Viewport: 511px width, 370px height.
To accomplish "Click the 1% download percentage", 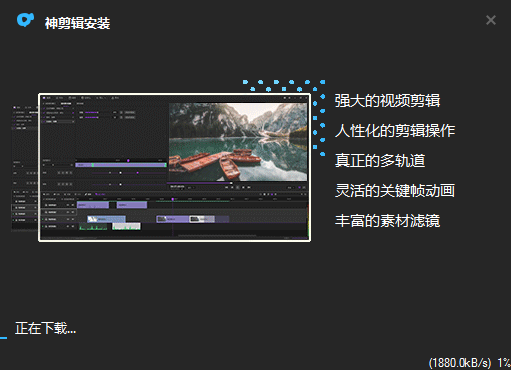I will 504,363.
